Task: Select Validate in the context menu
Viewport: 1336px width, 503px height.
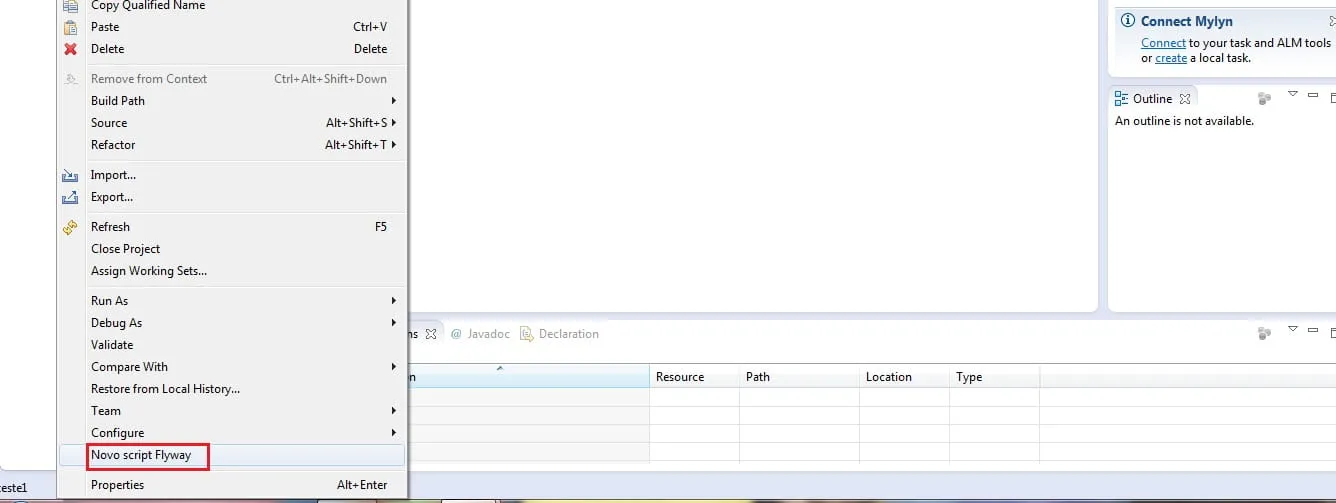Action: (x=231, y=345)
